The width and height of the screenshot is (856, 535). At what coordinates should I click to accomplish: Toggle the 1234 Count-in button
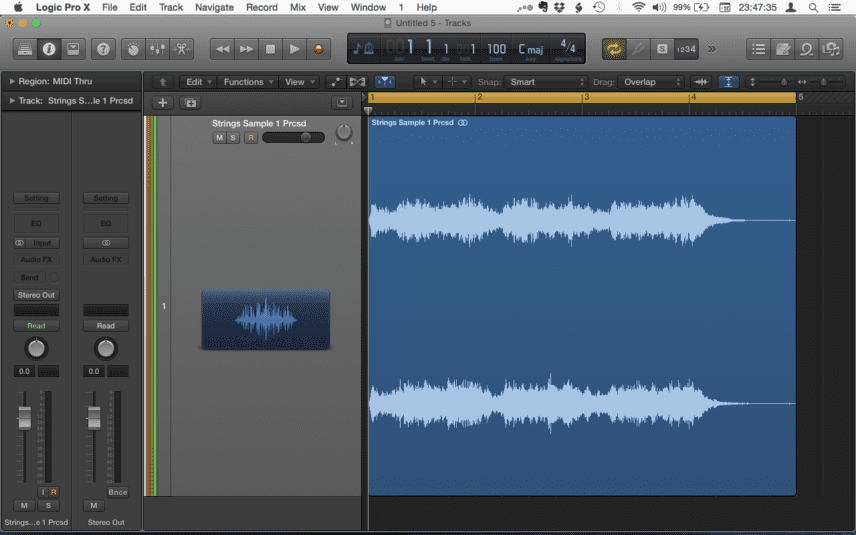686,49
